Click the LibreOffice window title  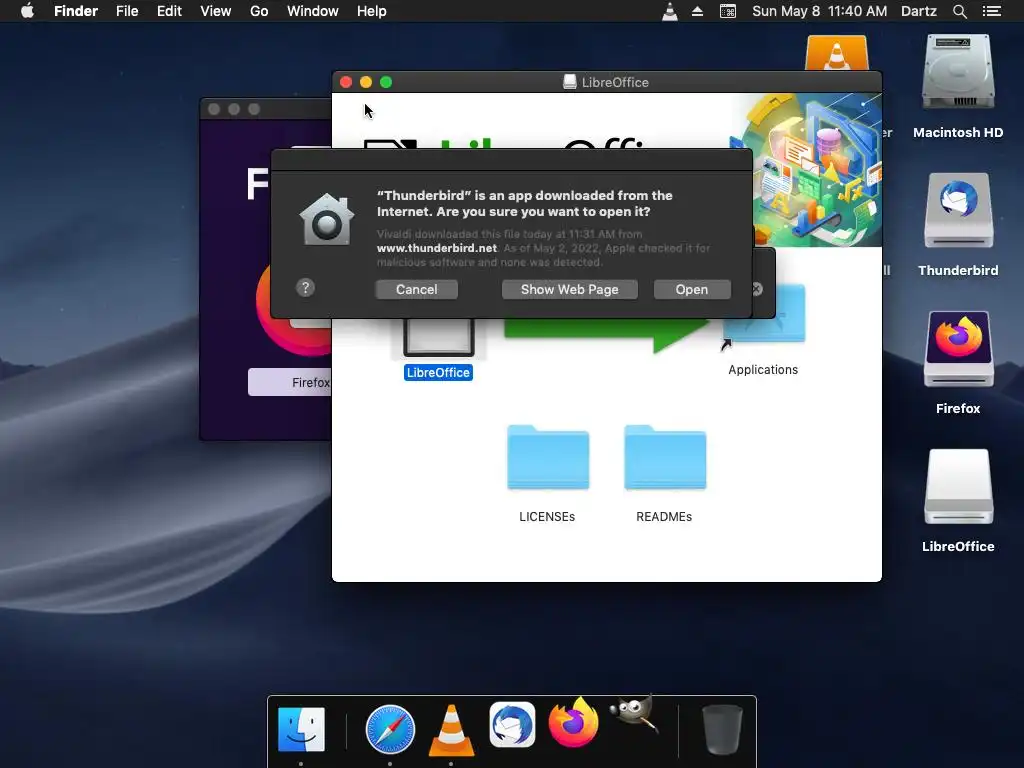pos(615,82)
